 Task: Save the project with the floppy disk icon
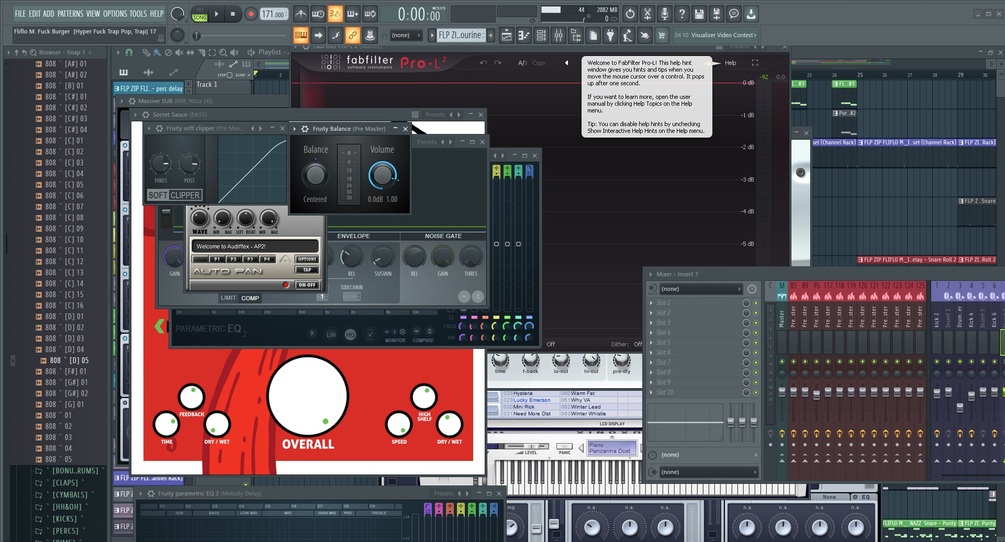(x=699, y=13)
